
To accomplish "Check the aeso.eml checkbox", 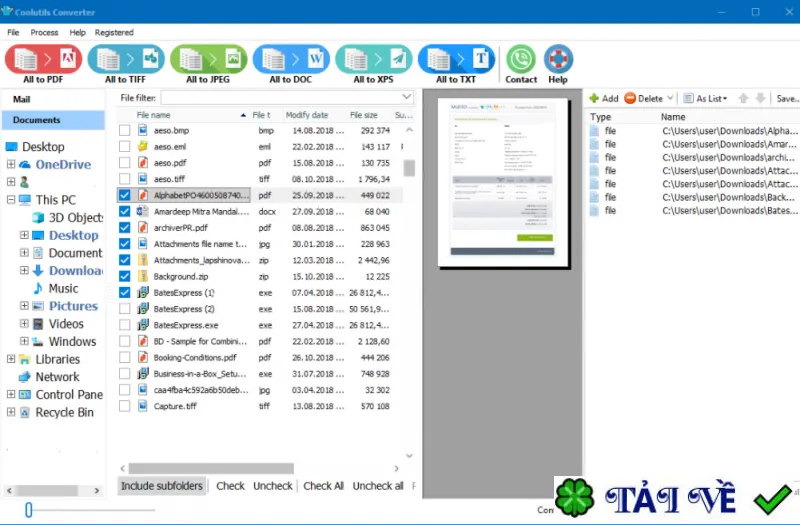I will click(x=124, y=146).
